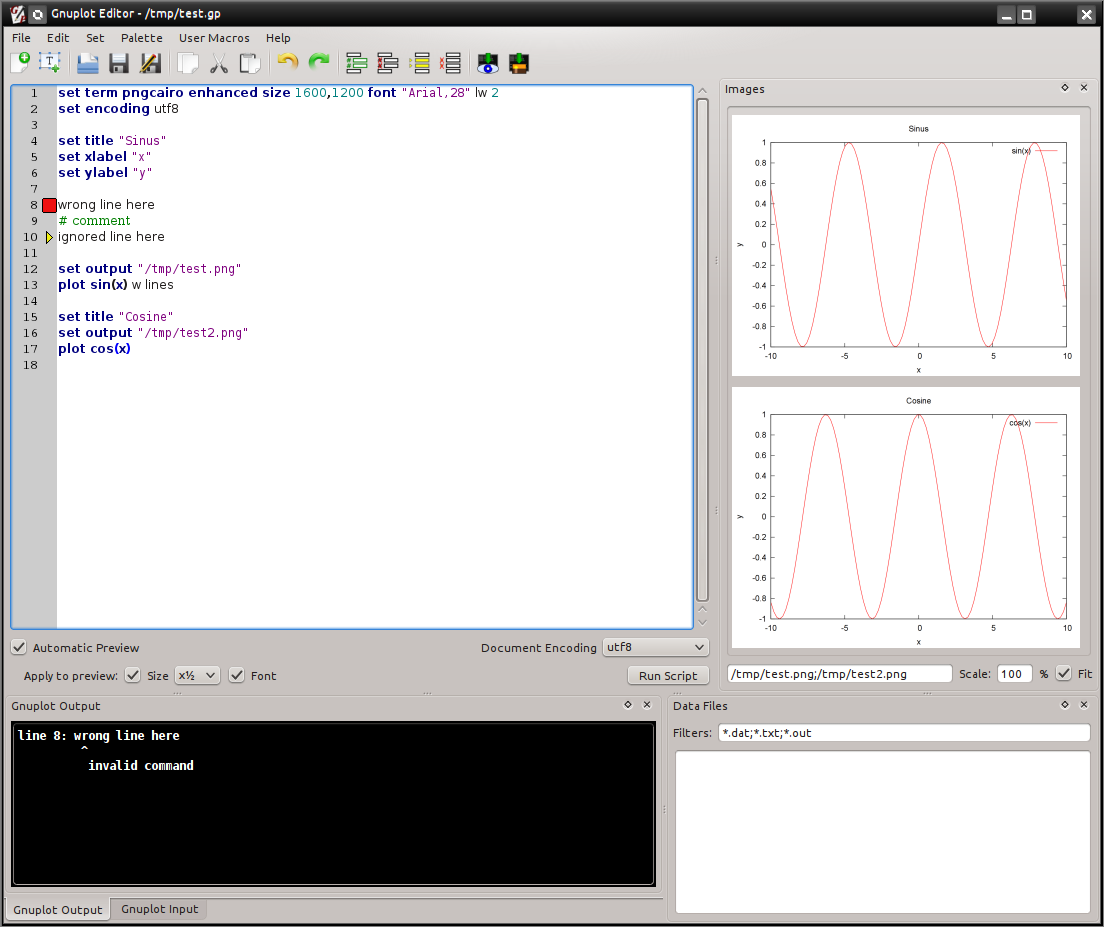Expand the preview size x½ dropdown

[197, 676]
